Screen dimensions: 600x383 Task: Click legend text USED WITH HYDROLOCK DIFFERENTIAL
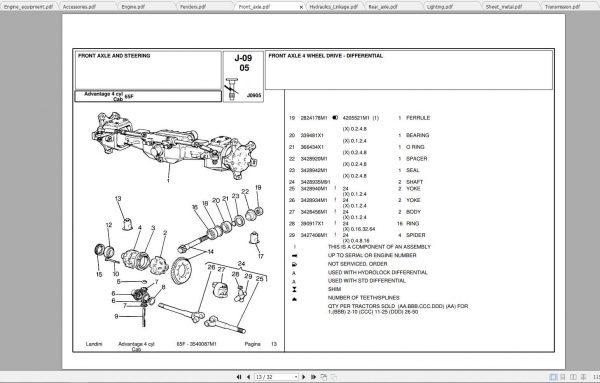378,272
